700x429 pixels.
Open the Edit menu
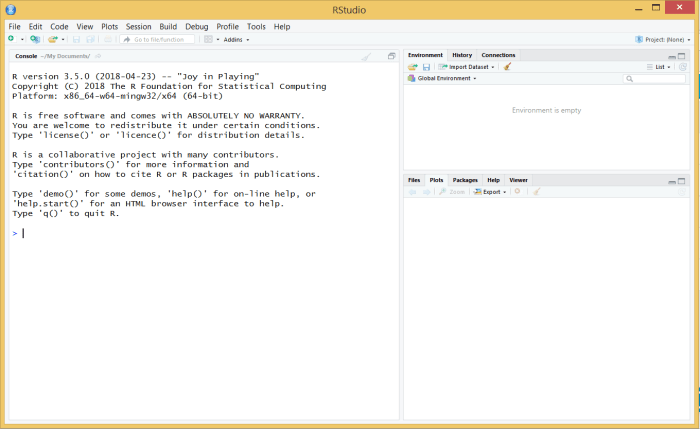35,26
